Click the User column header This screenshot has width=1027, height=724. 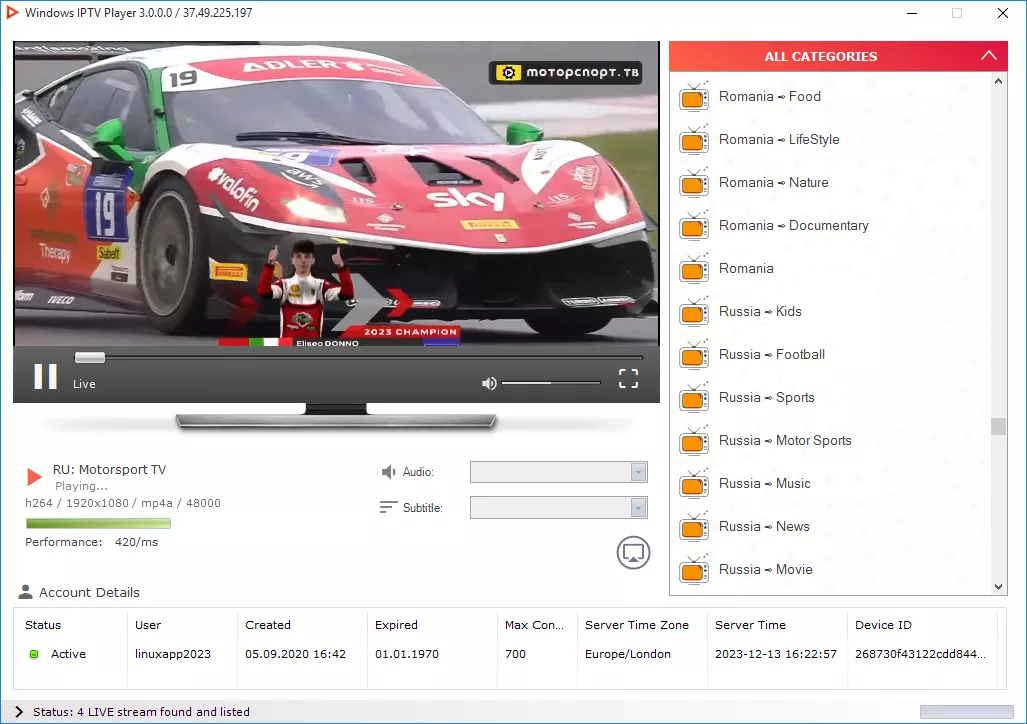148,625
